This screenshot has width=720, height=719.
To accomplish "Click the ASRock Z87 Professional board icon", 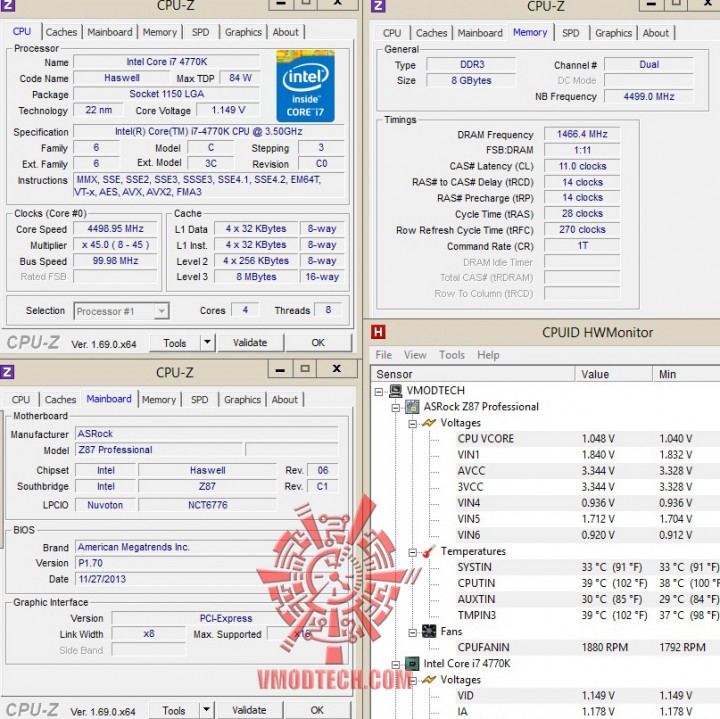I will click(412, 407).
